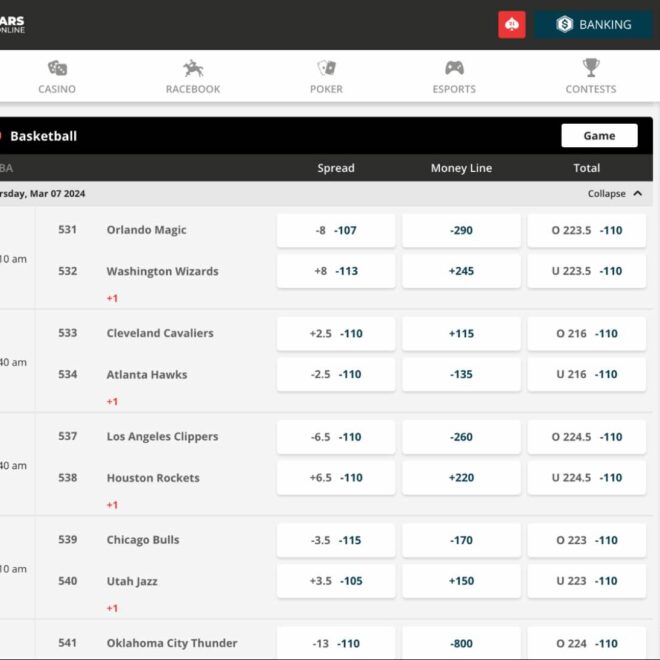Screen dimensions: 660x660
Task: Select Oklahoma City Thunder spread -13 -110
Action: point(336,643)
